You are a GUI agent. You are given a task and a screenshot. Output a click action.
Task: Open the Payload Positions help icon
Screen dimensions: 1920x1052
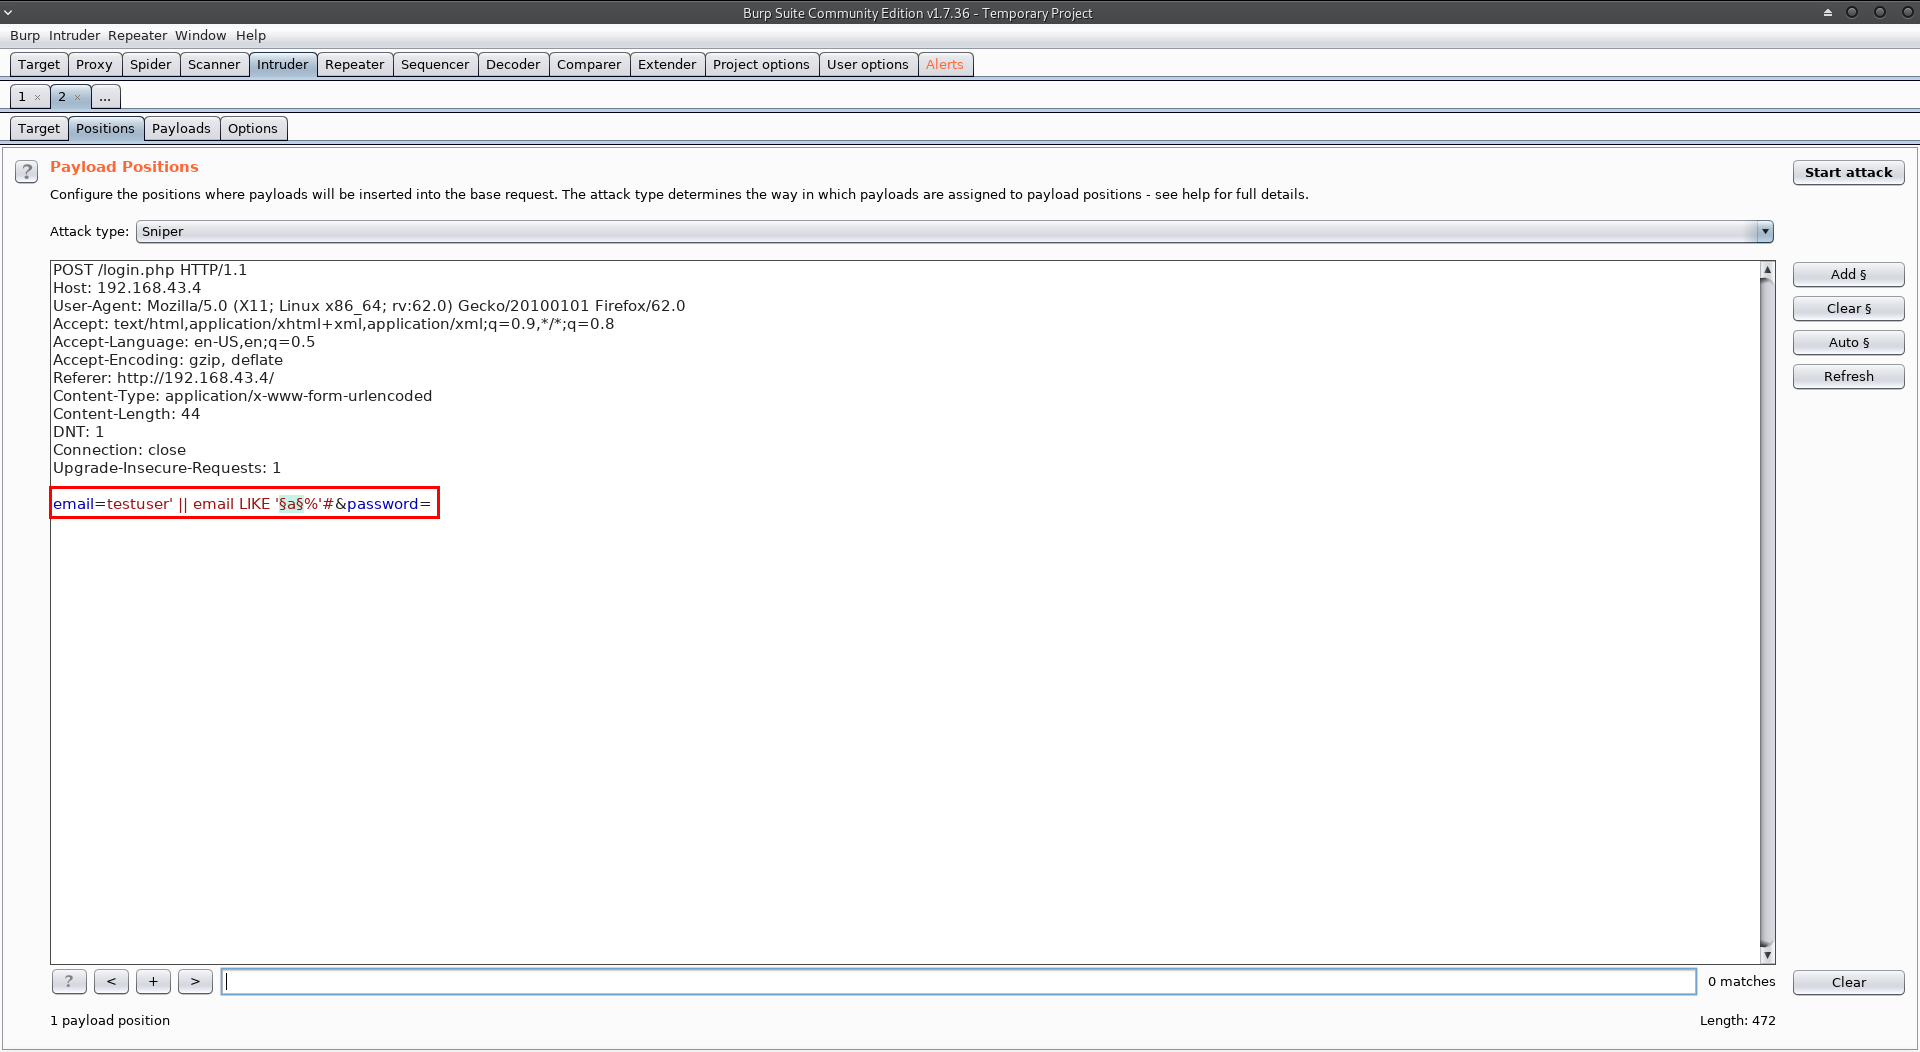click(x=27, y=172)
